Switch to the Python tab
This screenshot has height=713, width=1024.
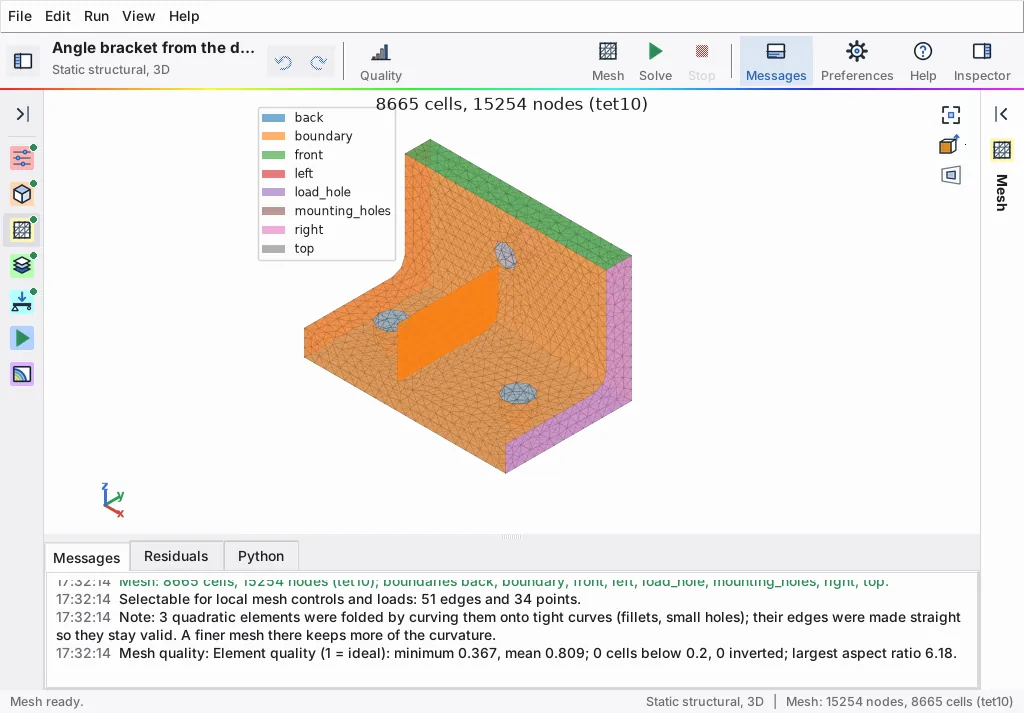point(261,556)
